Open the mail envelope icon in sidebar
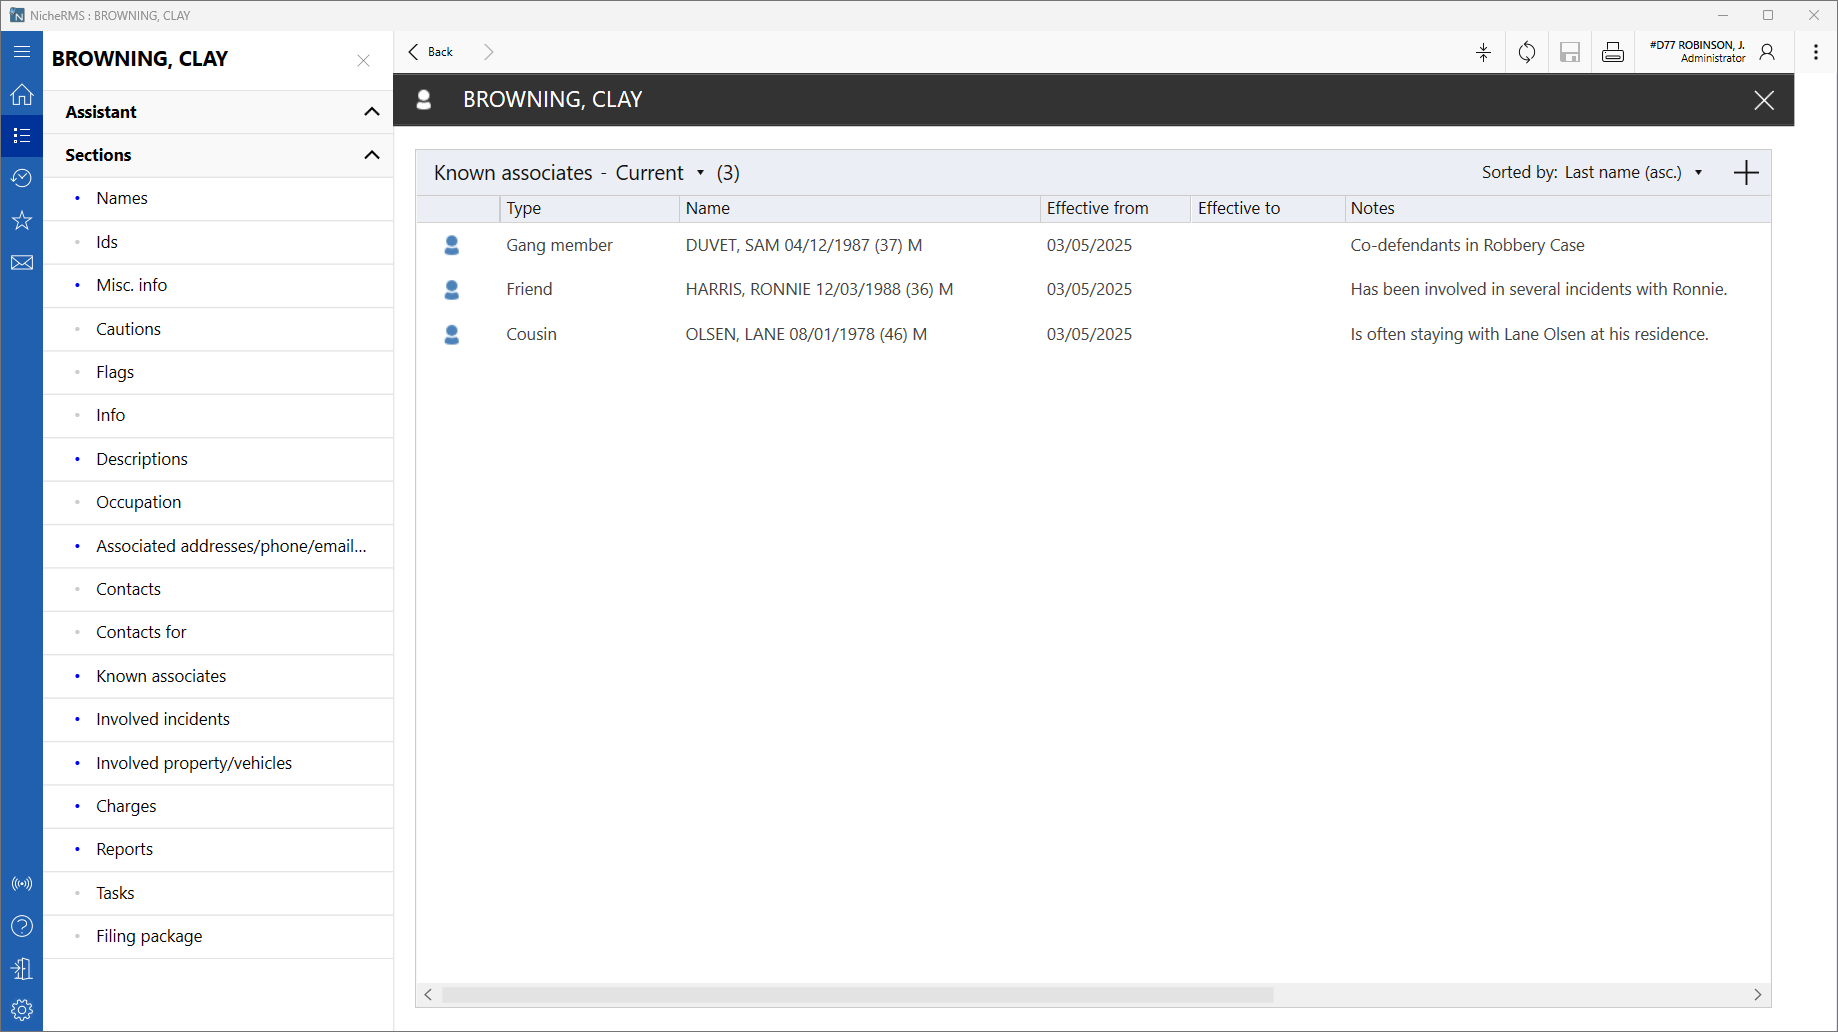Image resolution: width=1838 pixels, height=1032 pixels. point(22,263)
